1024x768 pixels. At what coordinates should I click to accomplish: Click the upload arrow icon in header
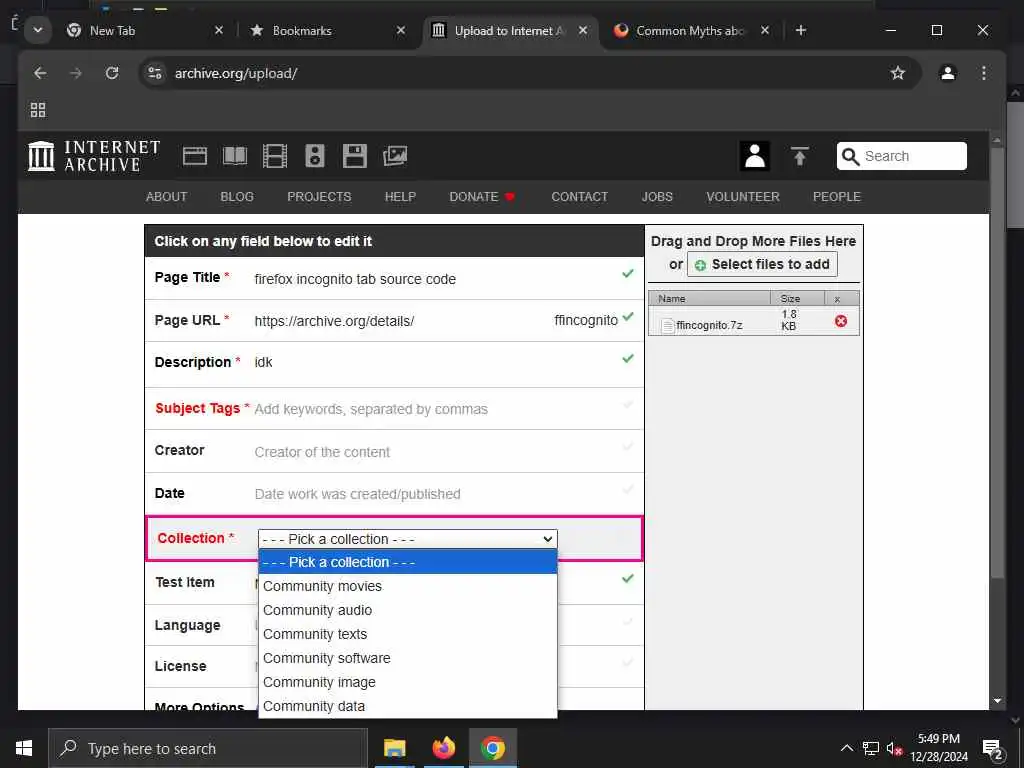[799, 156]
